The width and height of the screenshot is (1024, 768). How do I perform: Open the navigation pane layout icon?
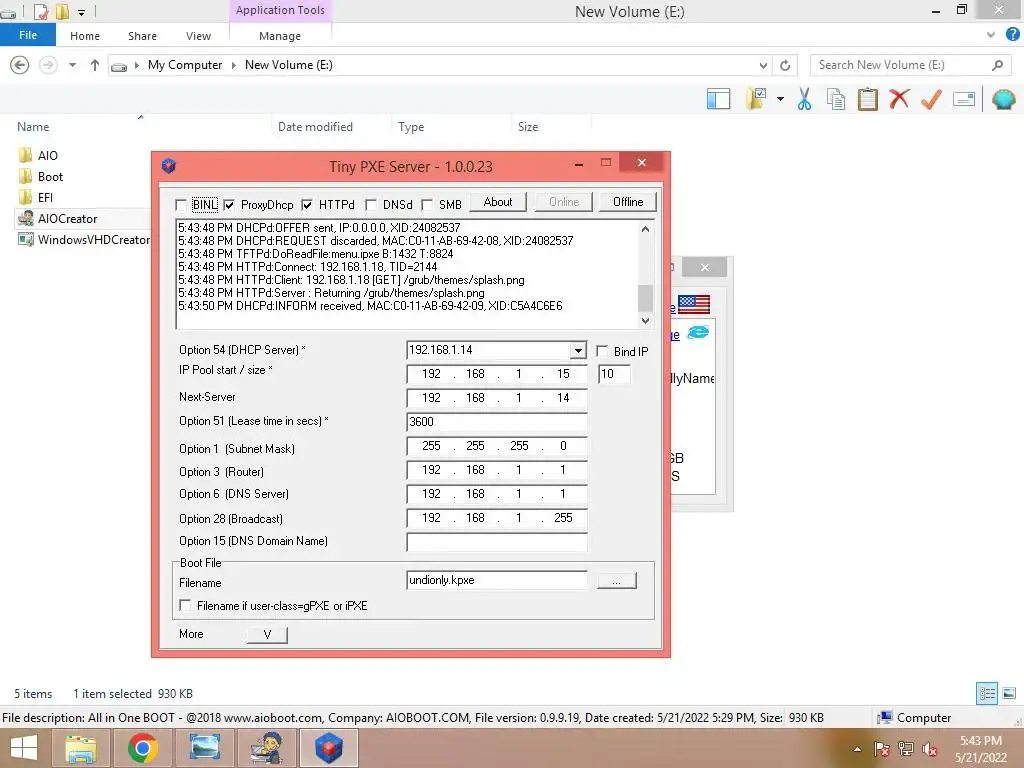point(718,99)
